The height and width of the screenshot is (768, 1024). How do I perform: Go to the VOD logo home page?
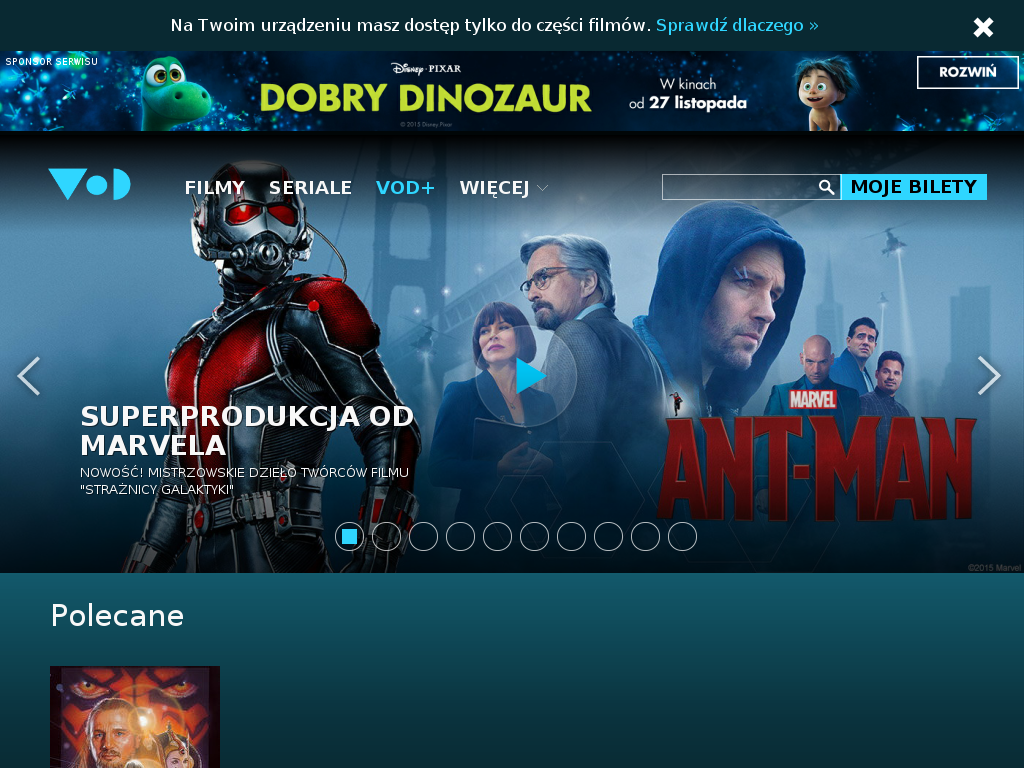(89, 184)
